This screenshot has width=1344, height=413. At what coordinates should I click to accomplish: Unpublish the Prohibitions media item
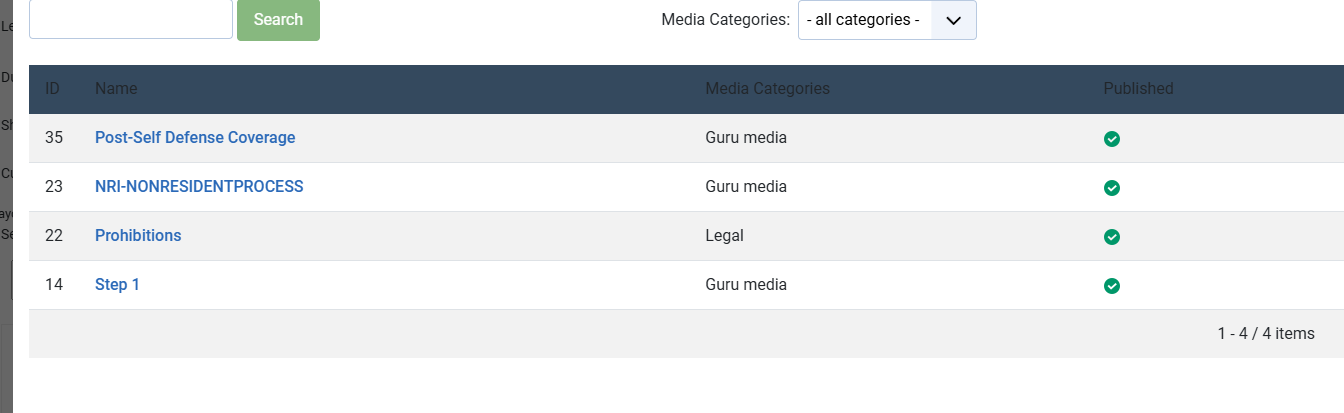tap(1111, 237)
